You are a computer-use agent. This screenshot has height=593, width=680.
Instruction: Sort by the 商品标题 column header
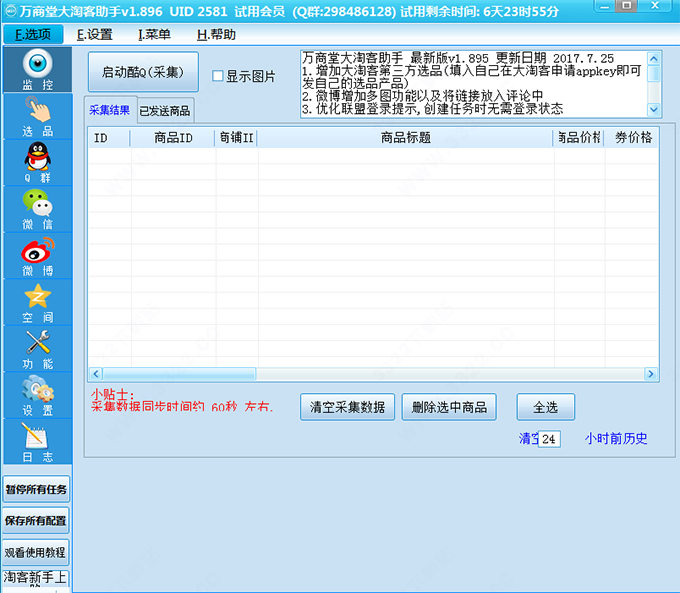405,138
